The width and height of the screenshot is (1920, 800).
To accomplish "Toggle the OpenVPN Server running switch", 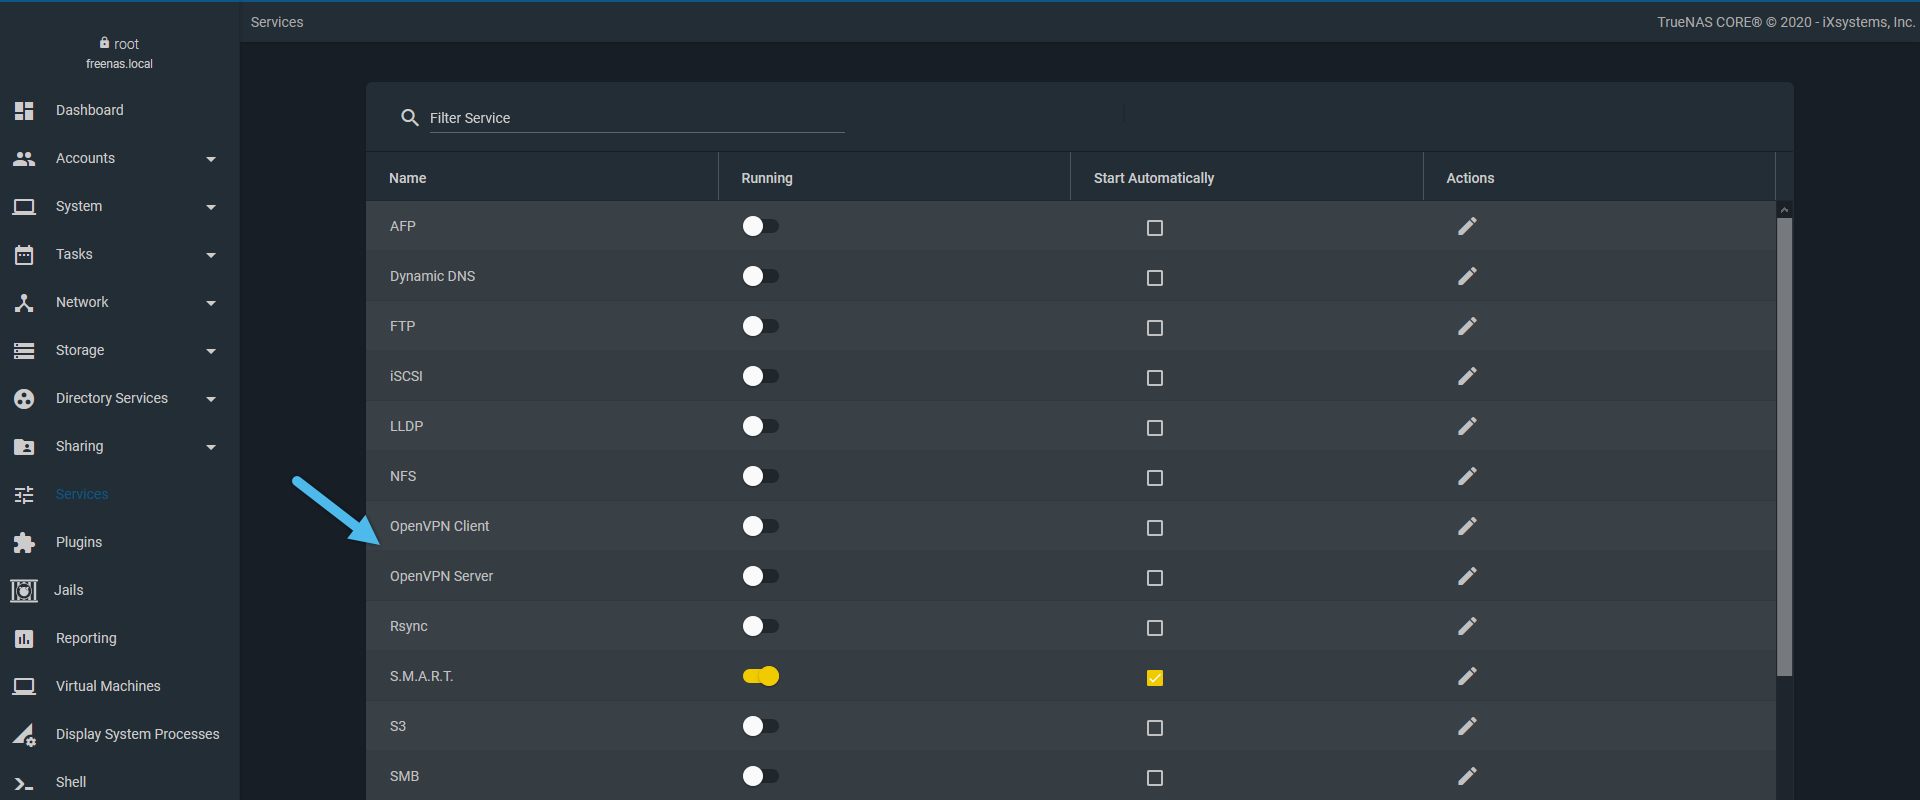I will [x=760, y=576].
